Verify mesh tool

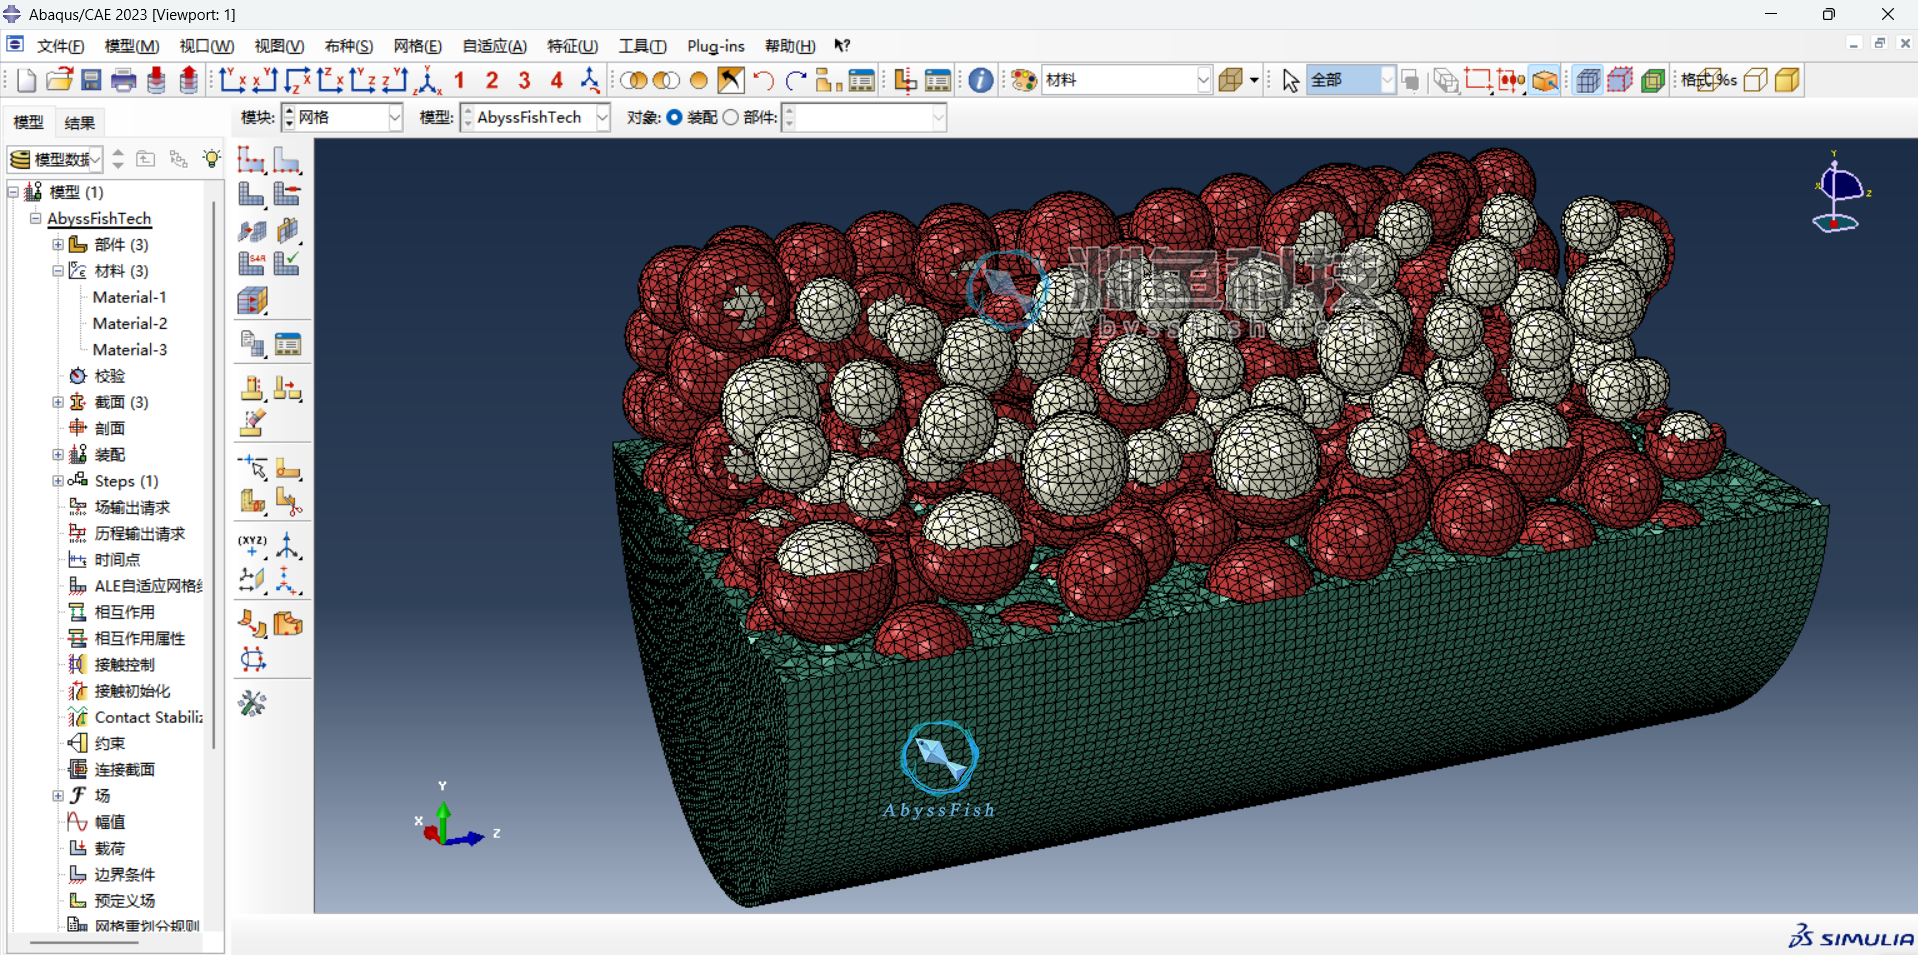point(287,264)
